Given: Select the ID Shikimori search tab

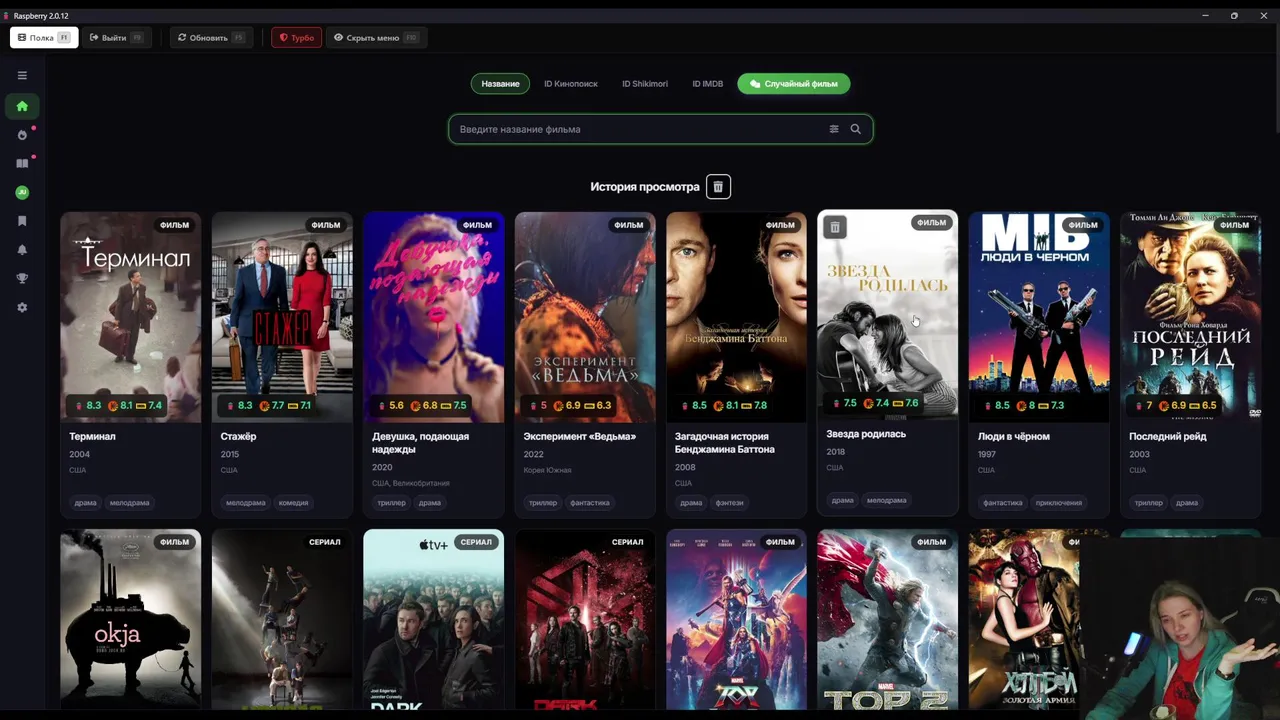Looking at the screenshot, I should (645, 84).
